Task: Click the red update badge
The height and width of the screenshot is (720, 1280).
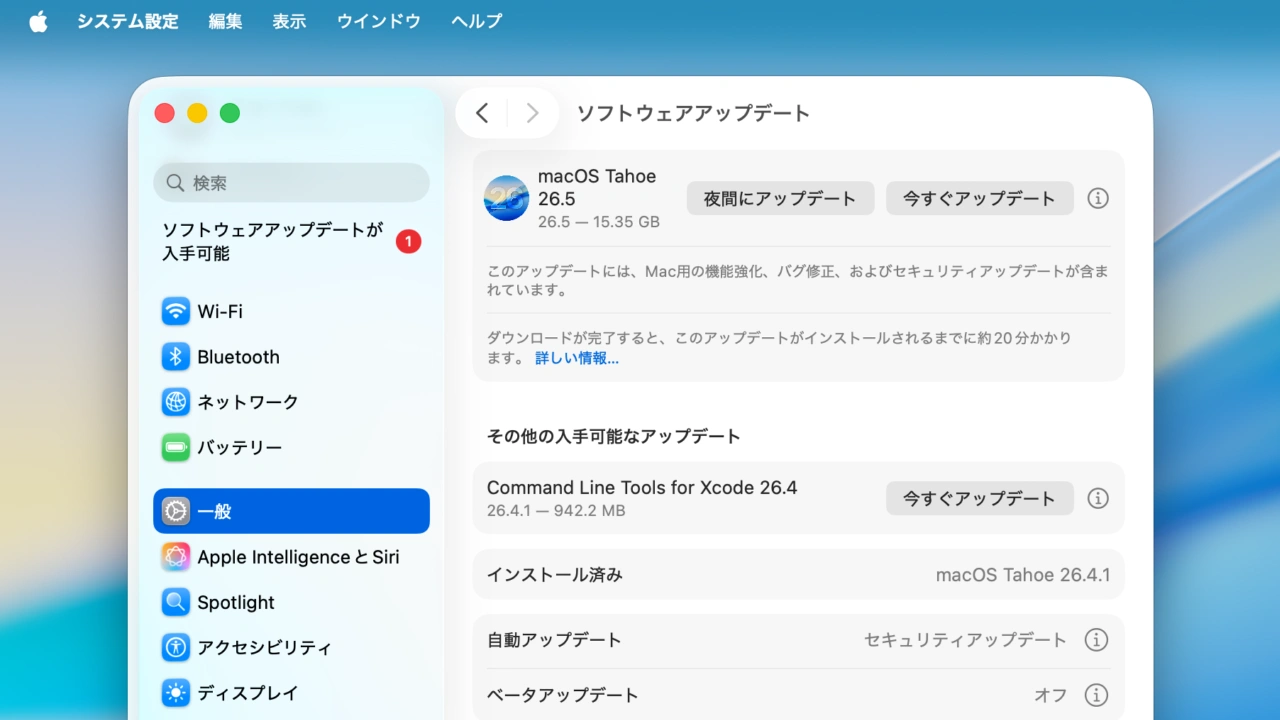Action: point(408,242)
